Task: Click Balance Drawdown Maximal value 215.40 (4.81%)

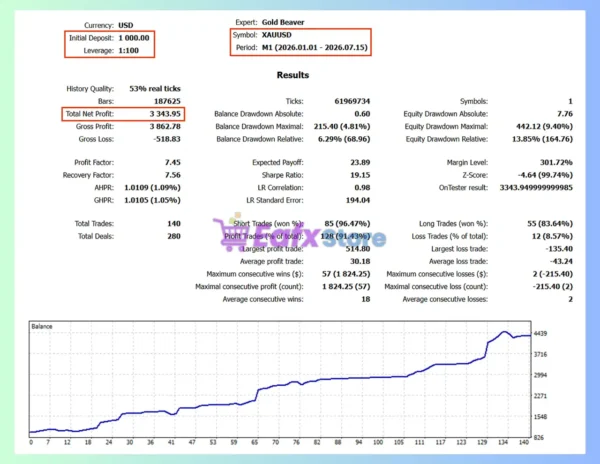Action: pos(342,127)
